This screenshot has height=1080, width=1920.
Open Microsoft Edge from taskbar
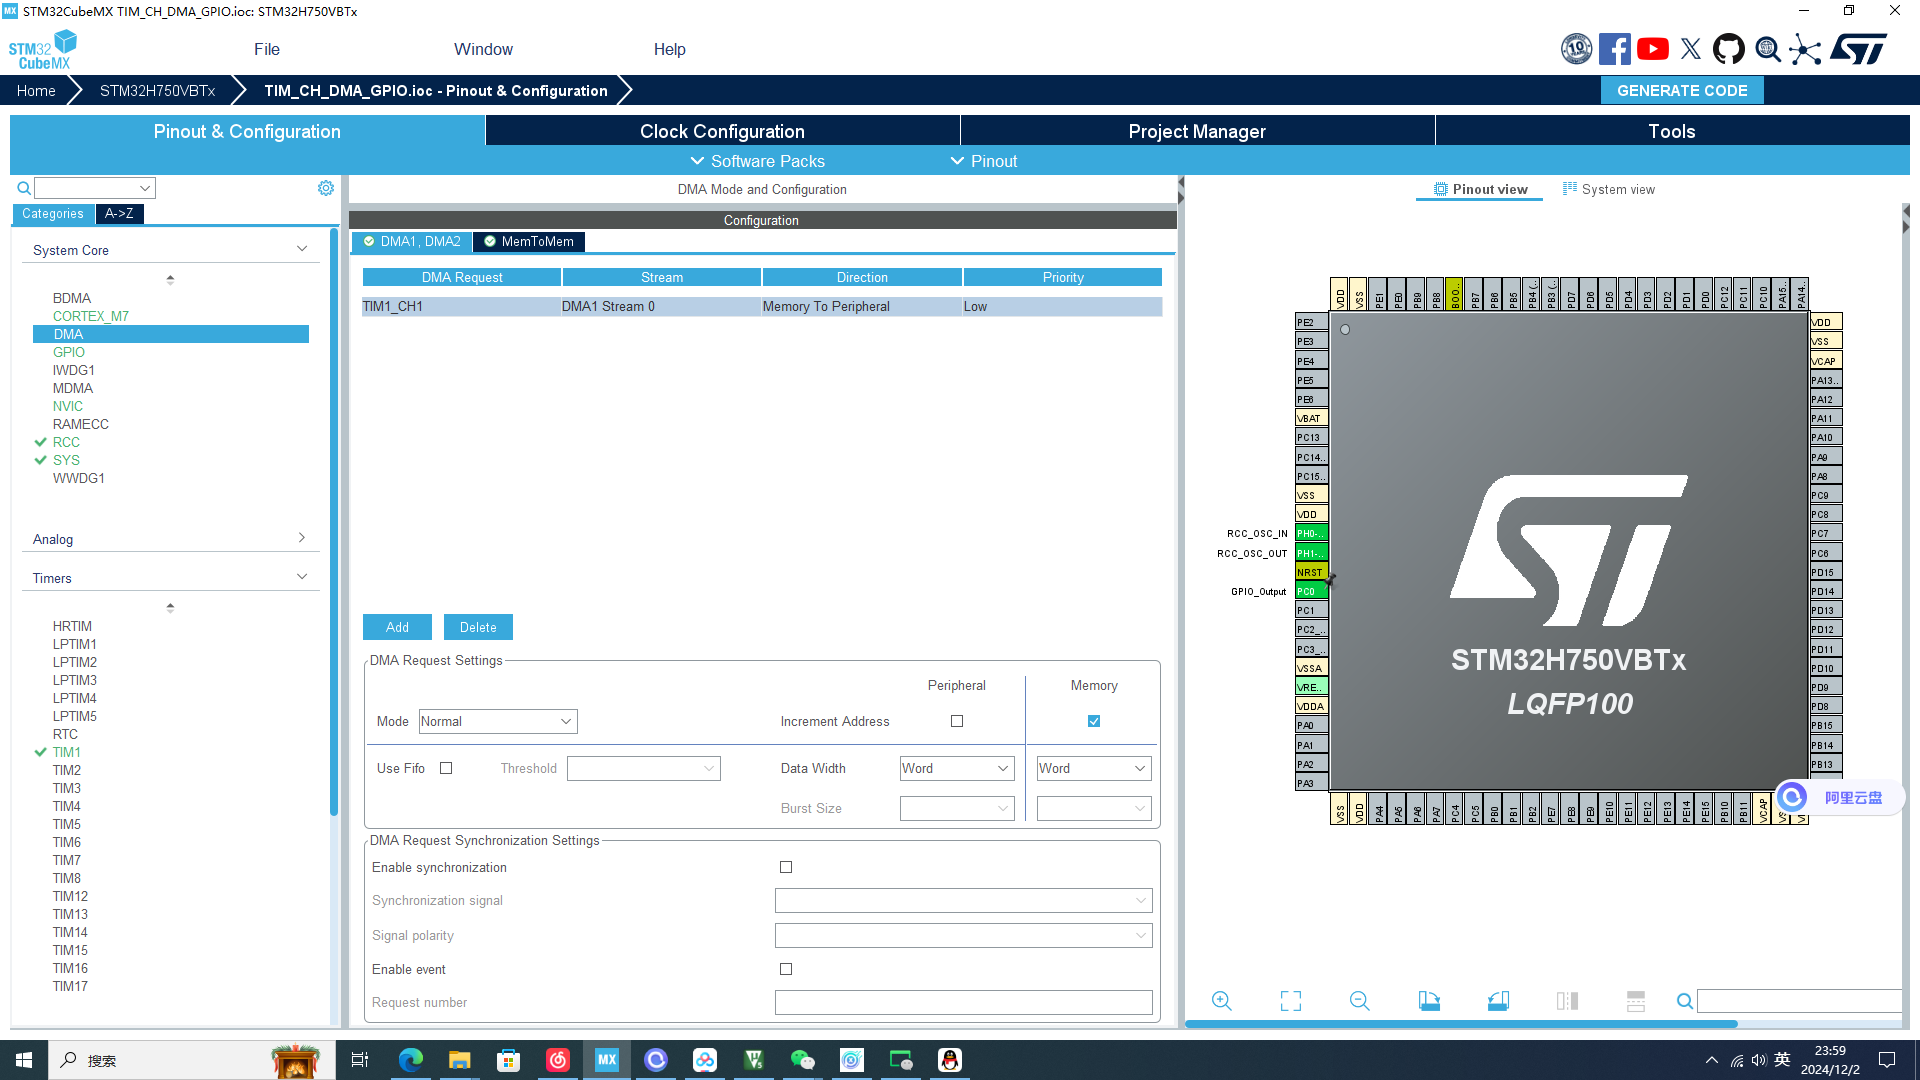411,1060
